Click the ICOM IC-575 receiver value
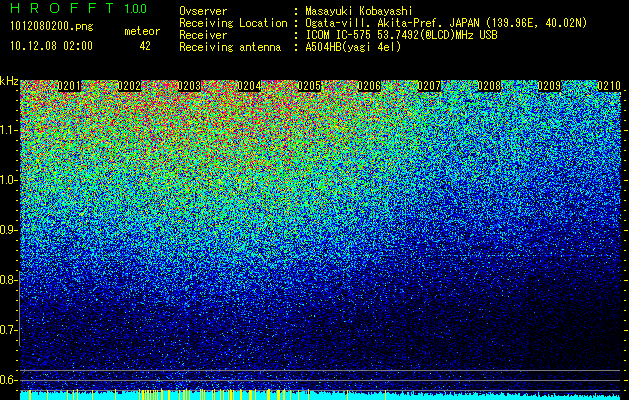 click(x=401, y=35)
